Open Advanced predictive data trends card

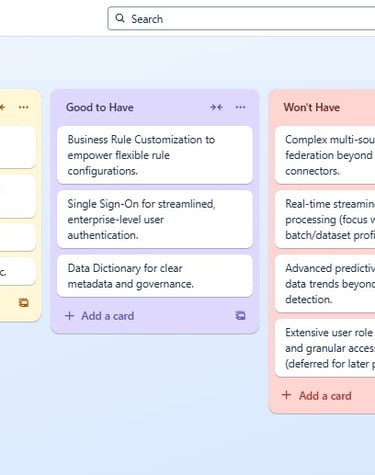click(x=325, y=284)
